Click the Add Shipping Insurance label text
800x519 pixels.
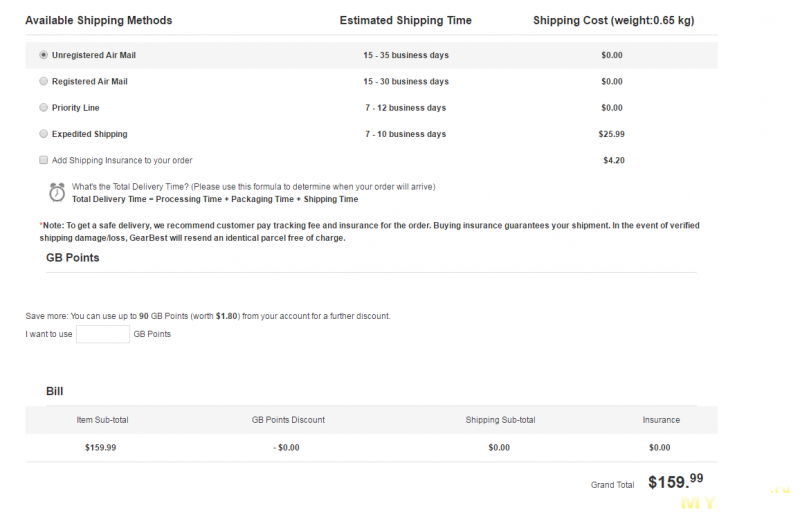(x=122, y=160)
